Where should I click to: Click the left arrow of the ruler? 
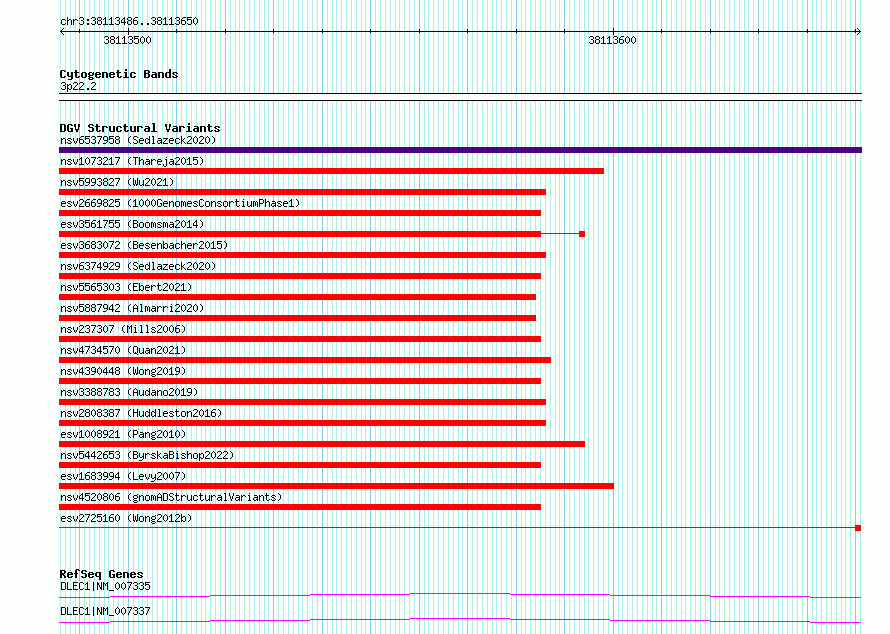[x=62, y=32]
